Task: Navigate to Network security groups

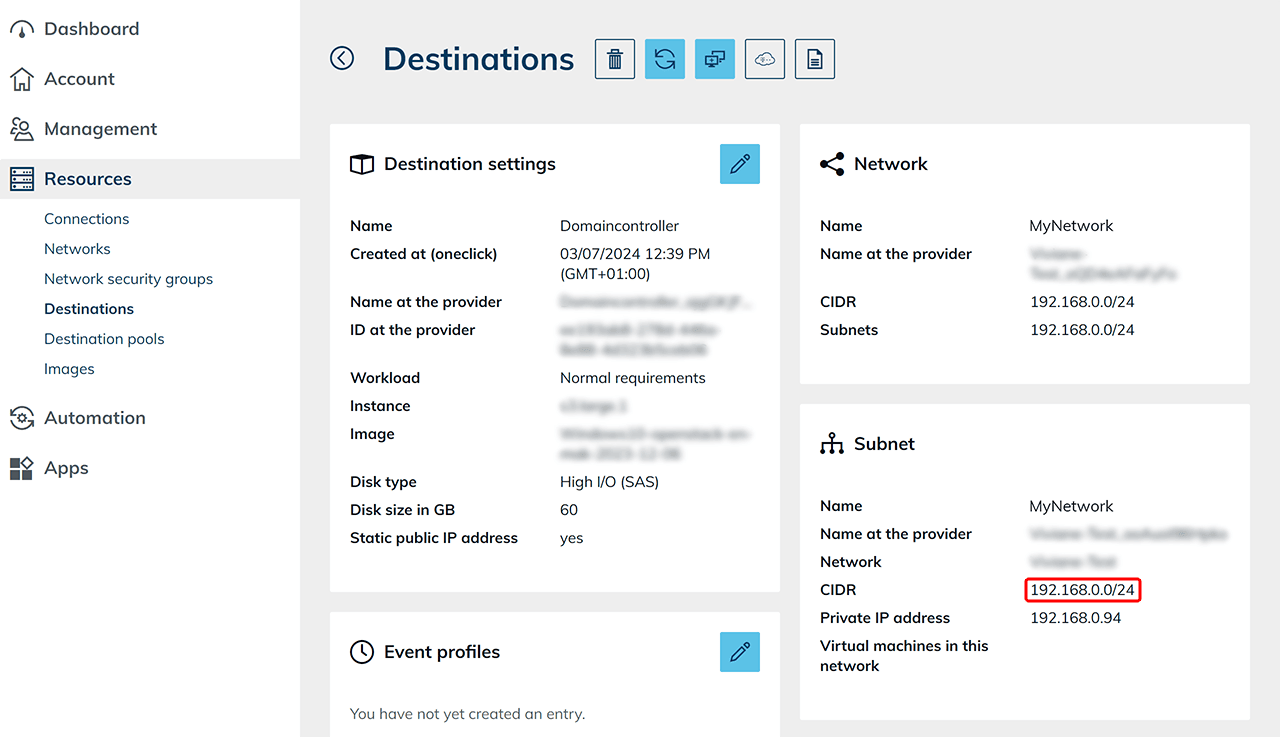Action: [x=128, y=279]
